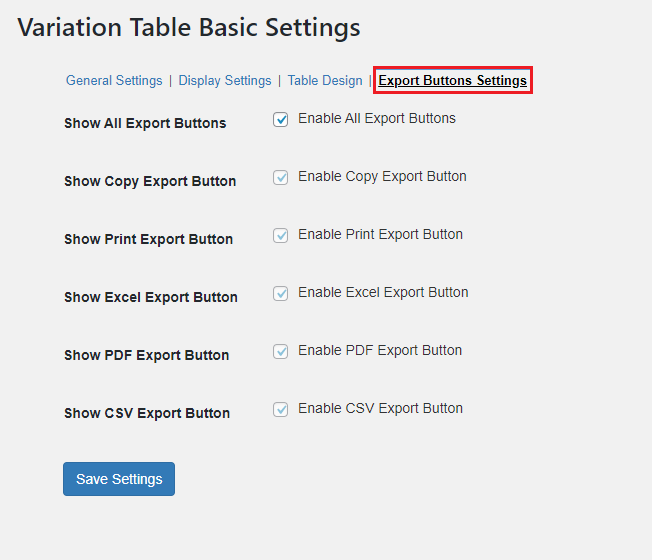
Task: Click the Show Excel Export Button row label
Action: click(151, 298)
